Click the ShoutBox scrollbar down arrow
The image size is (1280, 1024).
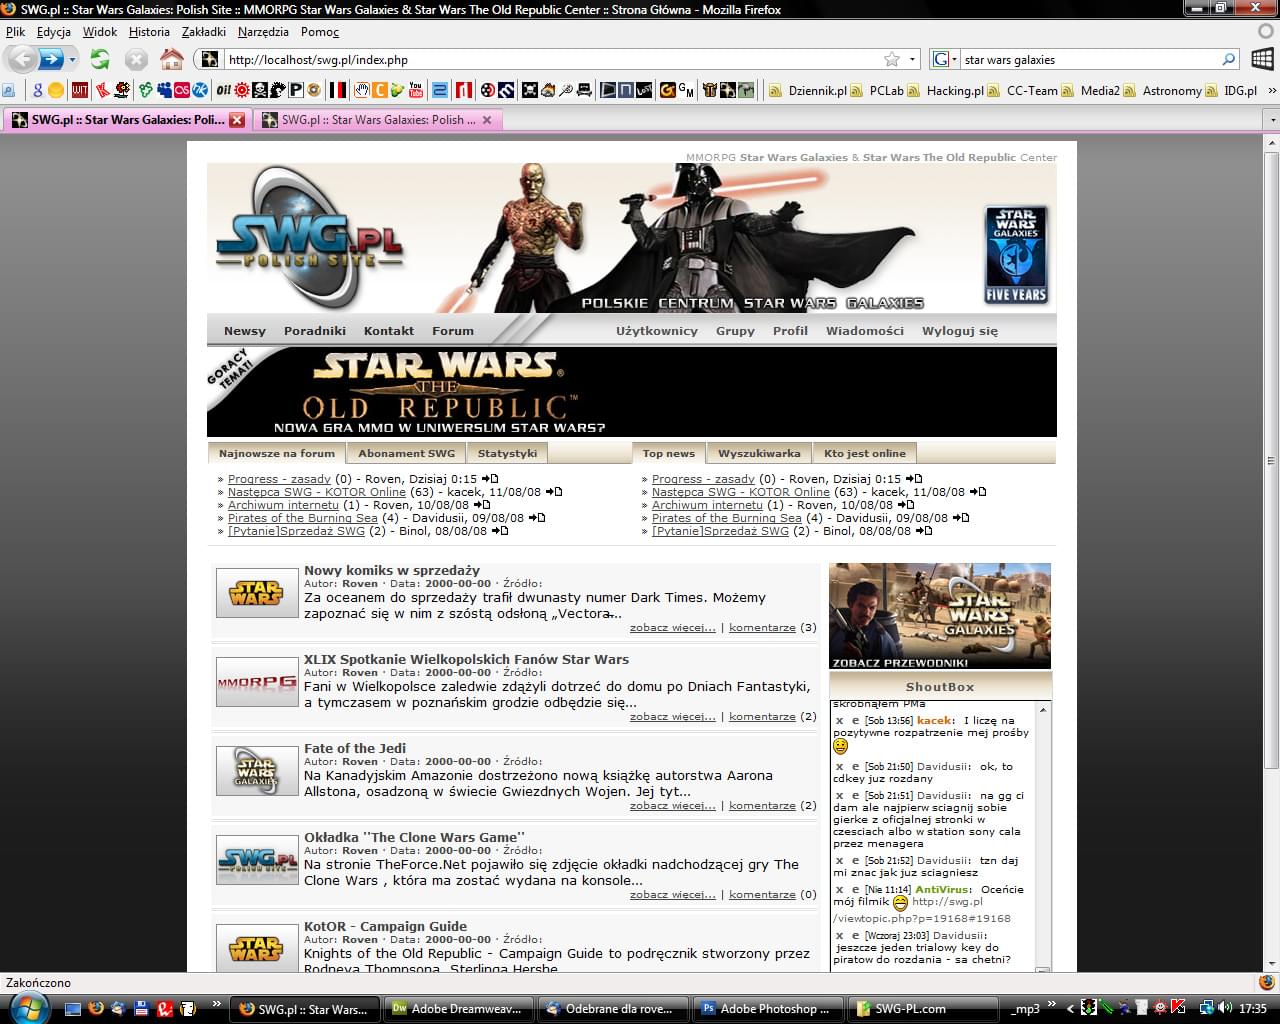pos(1043,970)
